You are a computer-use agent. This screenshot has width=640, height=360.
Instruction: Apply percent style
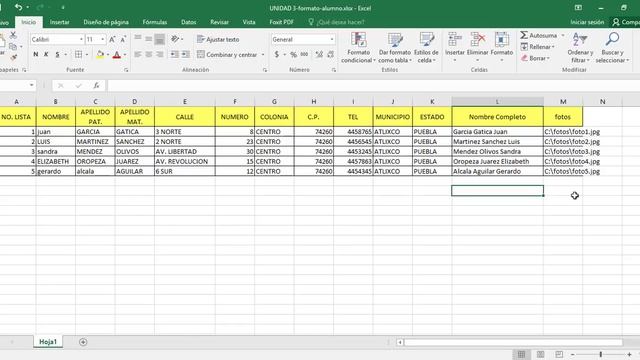[293, 54]
